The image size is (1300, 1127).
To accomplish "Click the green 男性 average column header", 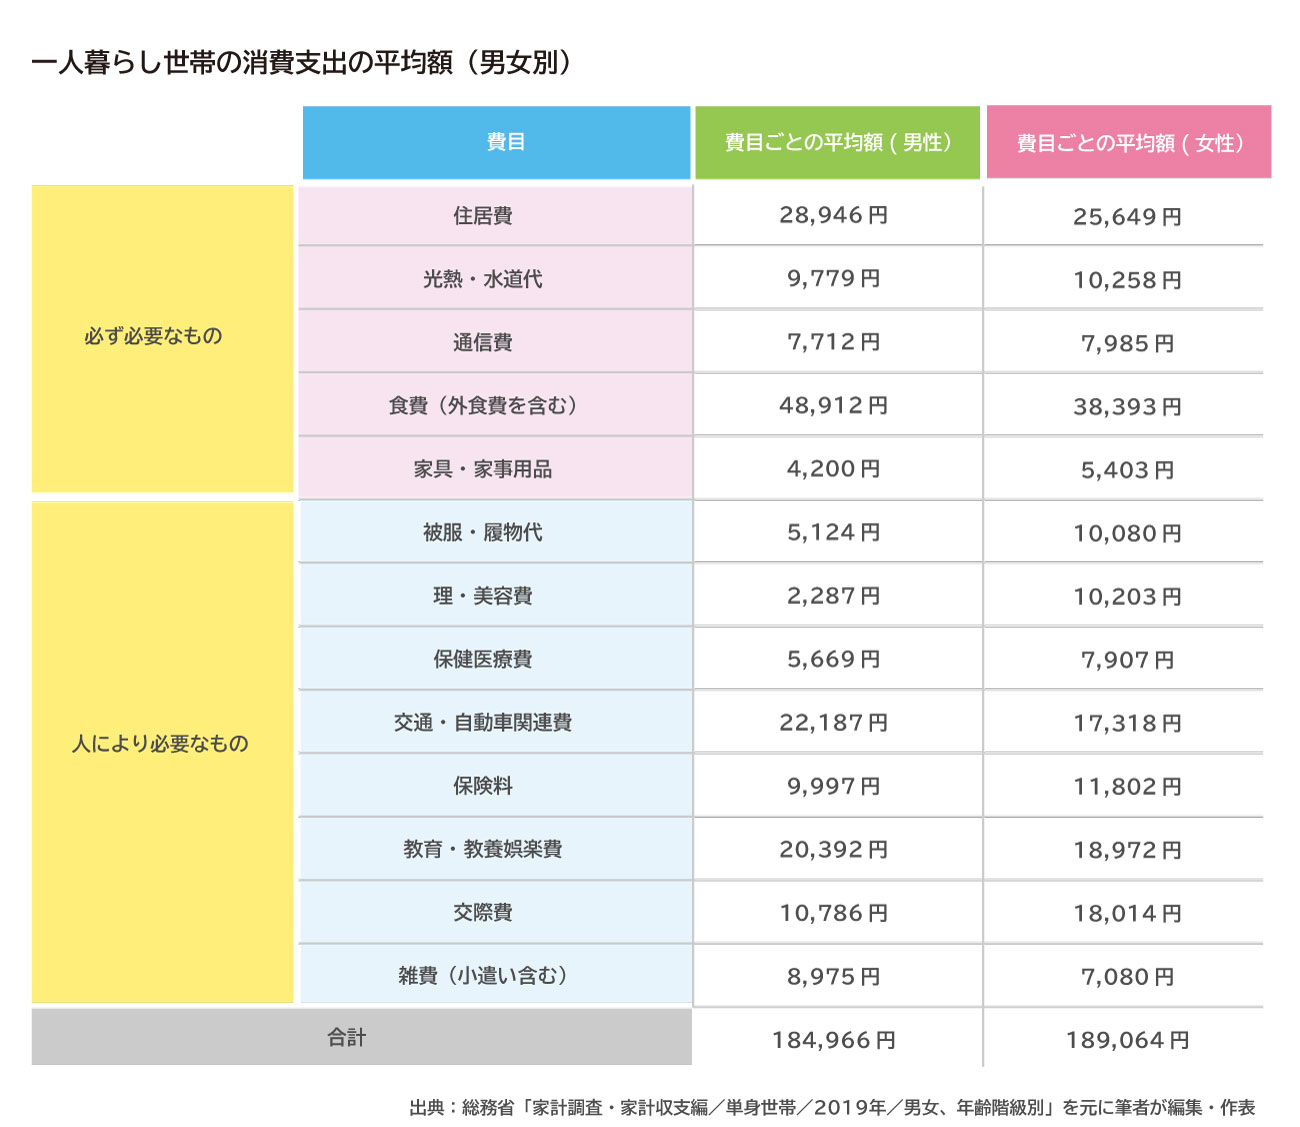I will 837,142.
